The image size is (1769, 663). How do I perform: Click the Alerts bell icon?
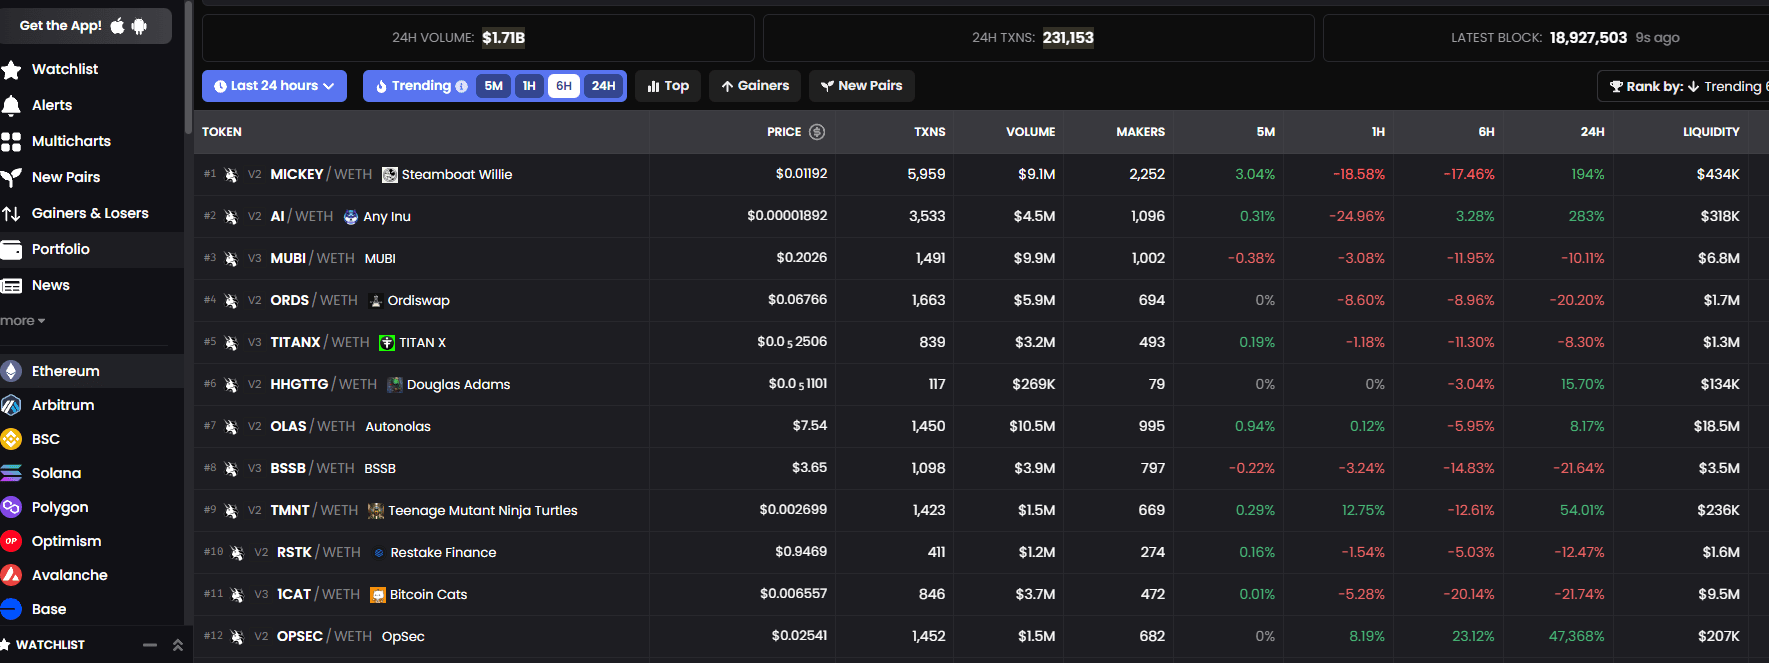click(x=11, y=106)
